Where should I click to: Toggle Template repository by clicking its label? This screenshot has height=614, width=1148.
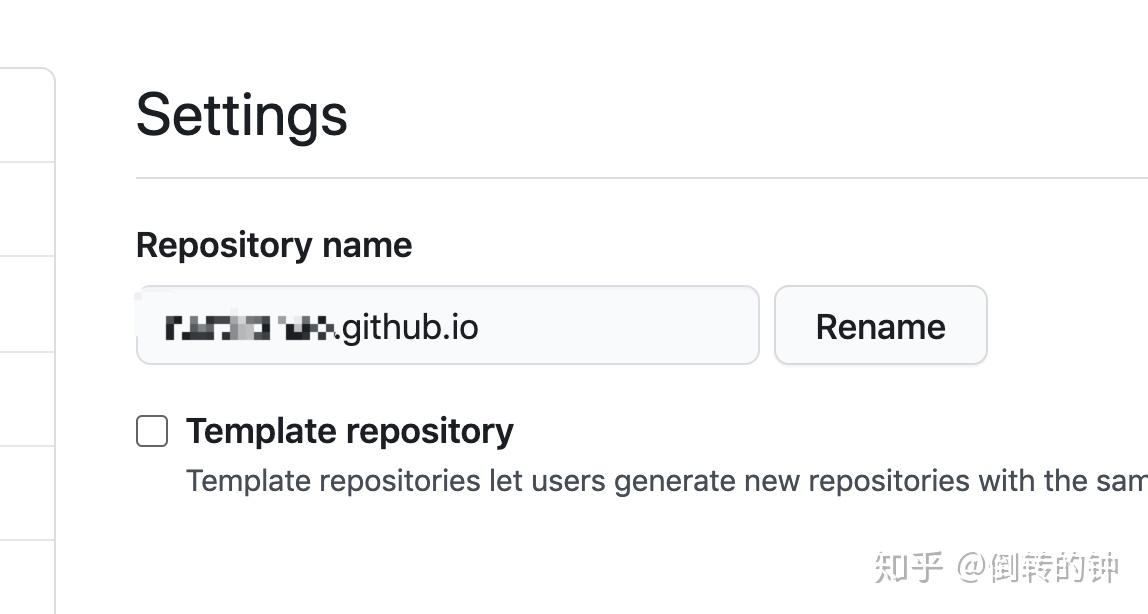349,431
